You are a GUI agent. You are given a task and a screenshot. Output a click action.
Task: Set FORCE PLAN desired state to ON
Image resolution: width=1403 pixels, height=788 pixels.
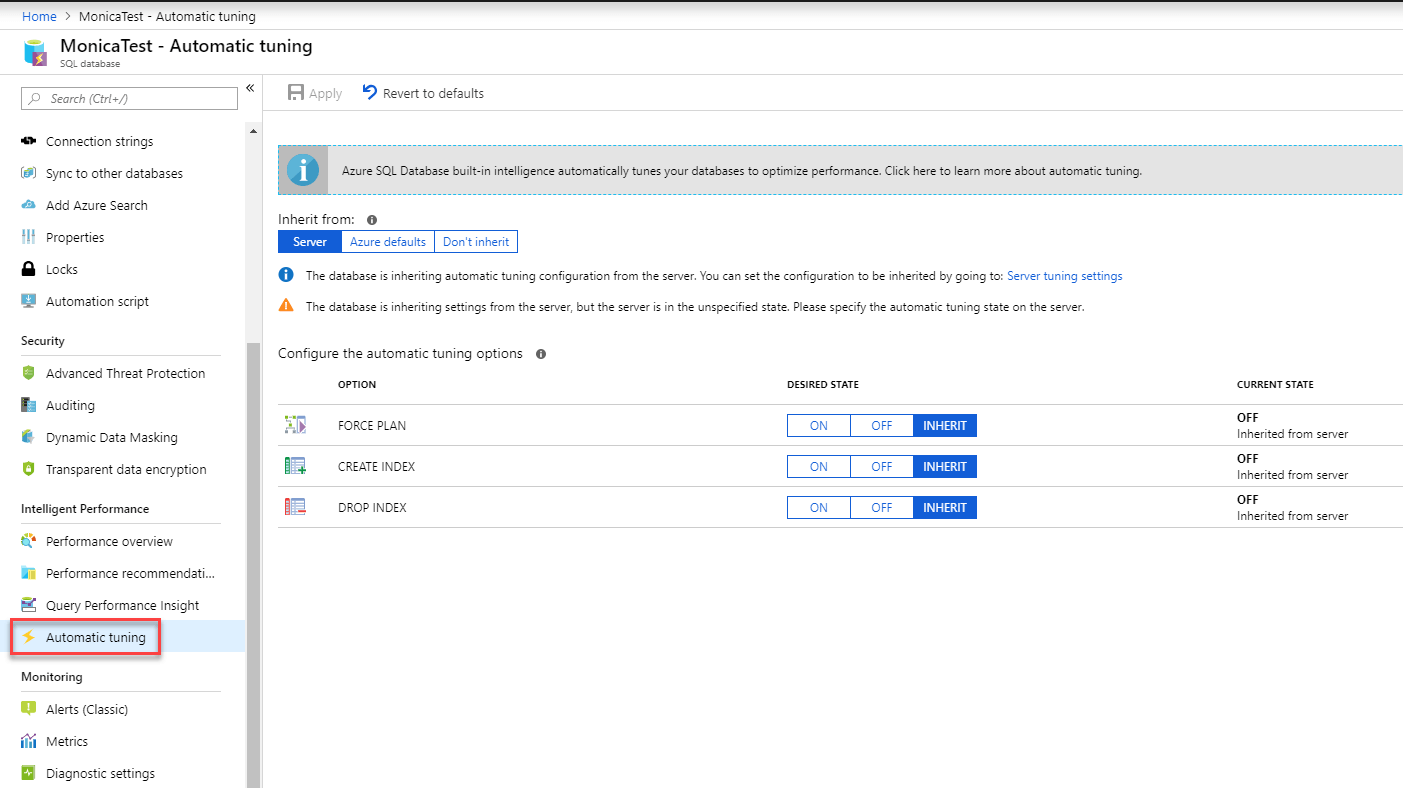tap(819, 425)
